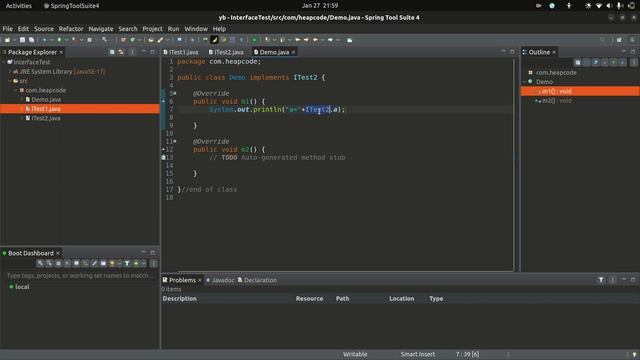Click the Search magnifier icon at toolbar right

pos(602,40)
